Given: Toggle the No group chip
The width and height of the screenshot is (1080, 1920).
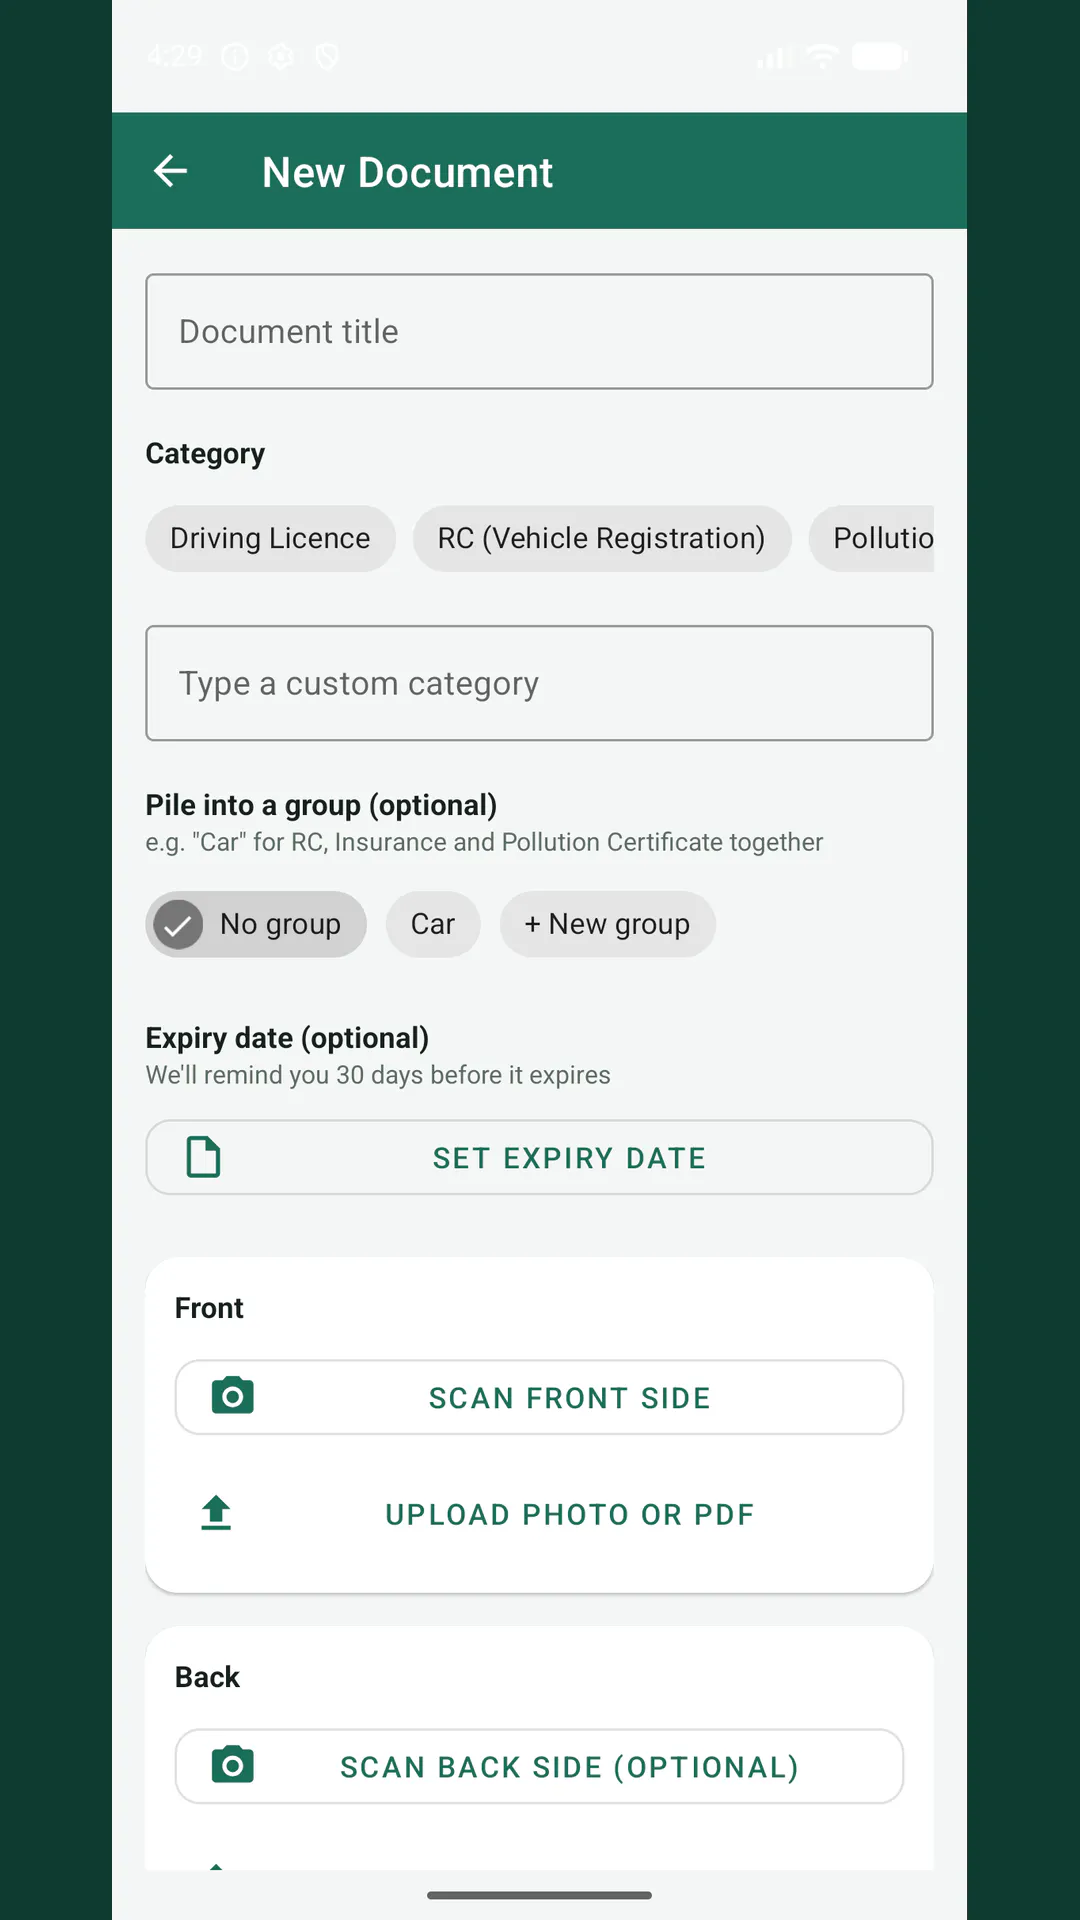Looking at the screenshot, I should pos(256,924).
